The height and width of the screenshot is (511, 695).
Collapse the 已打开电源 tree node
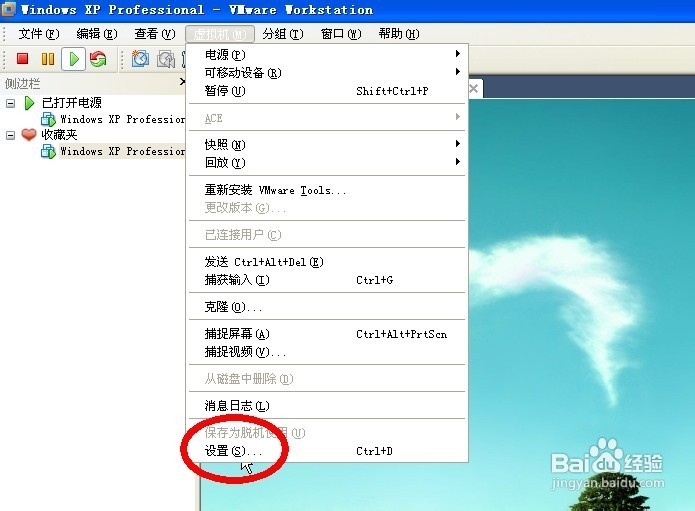10,103
